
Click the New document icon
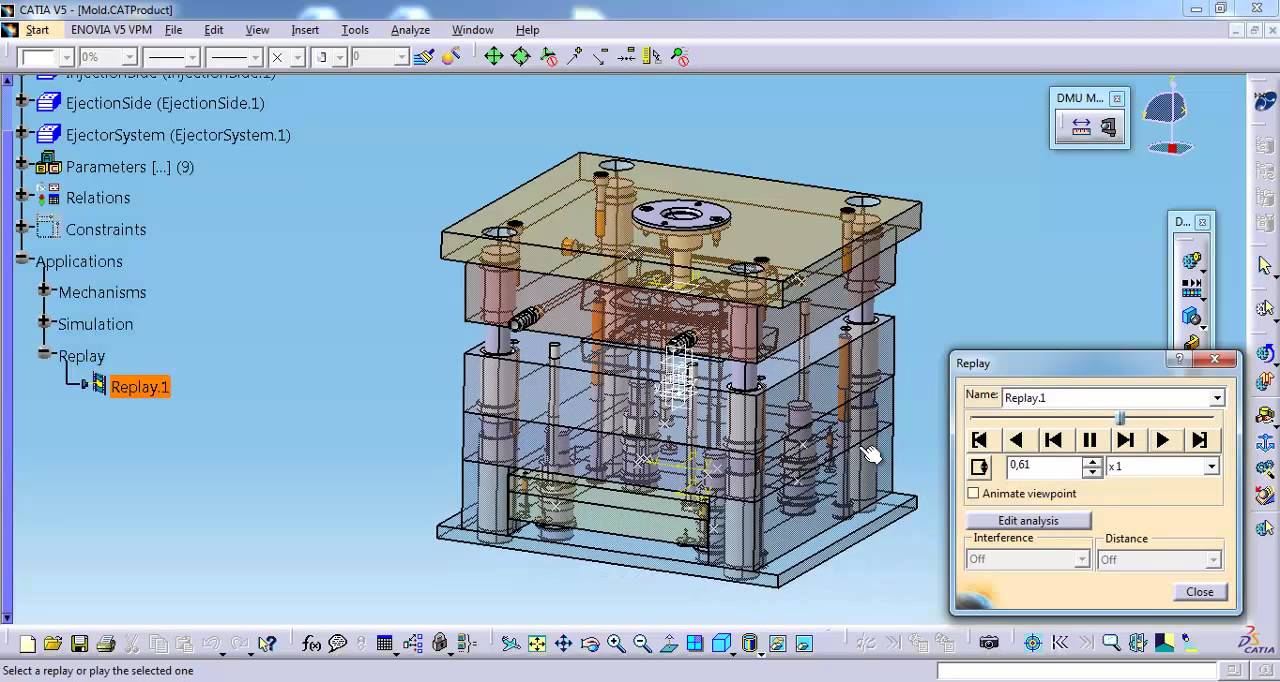pos(28,644)
